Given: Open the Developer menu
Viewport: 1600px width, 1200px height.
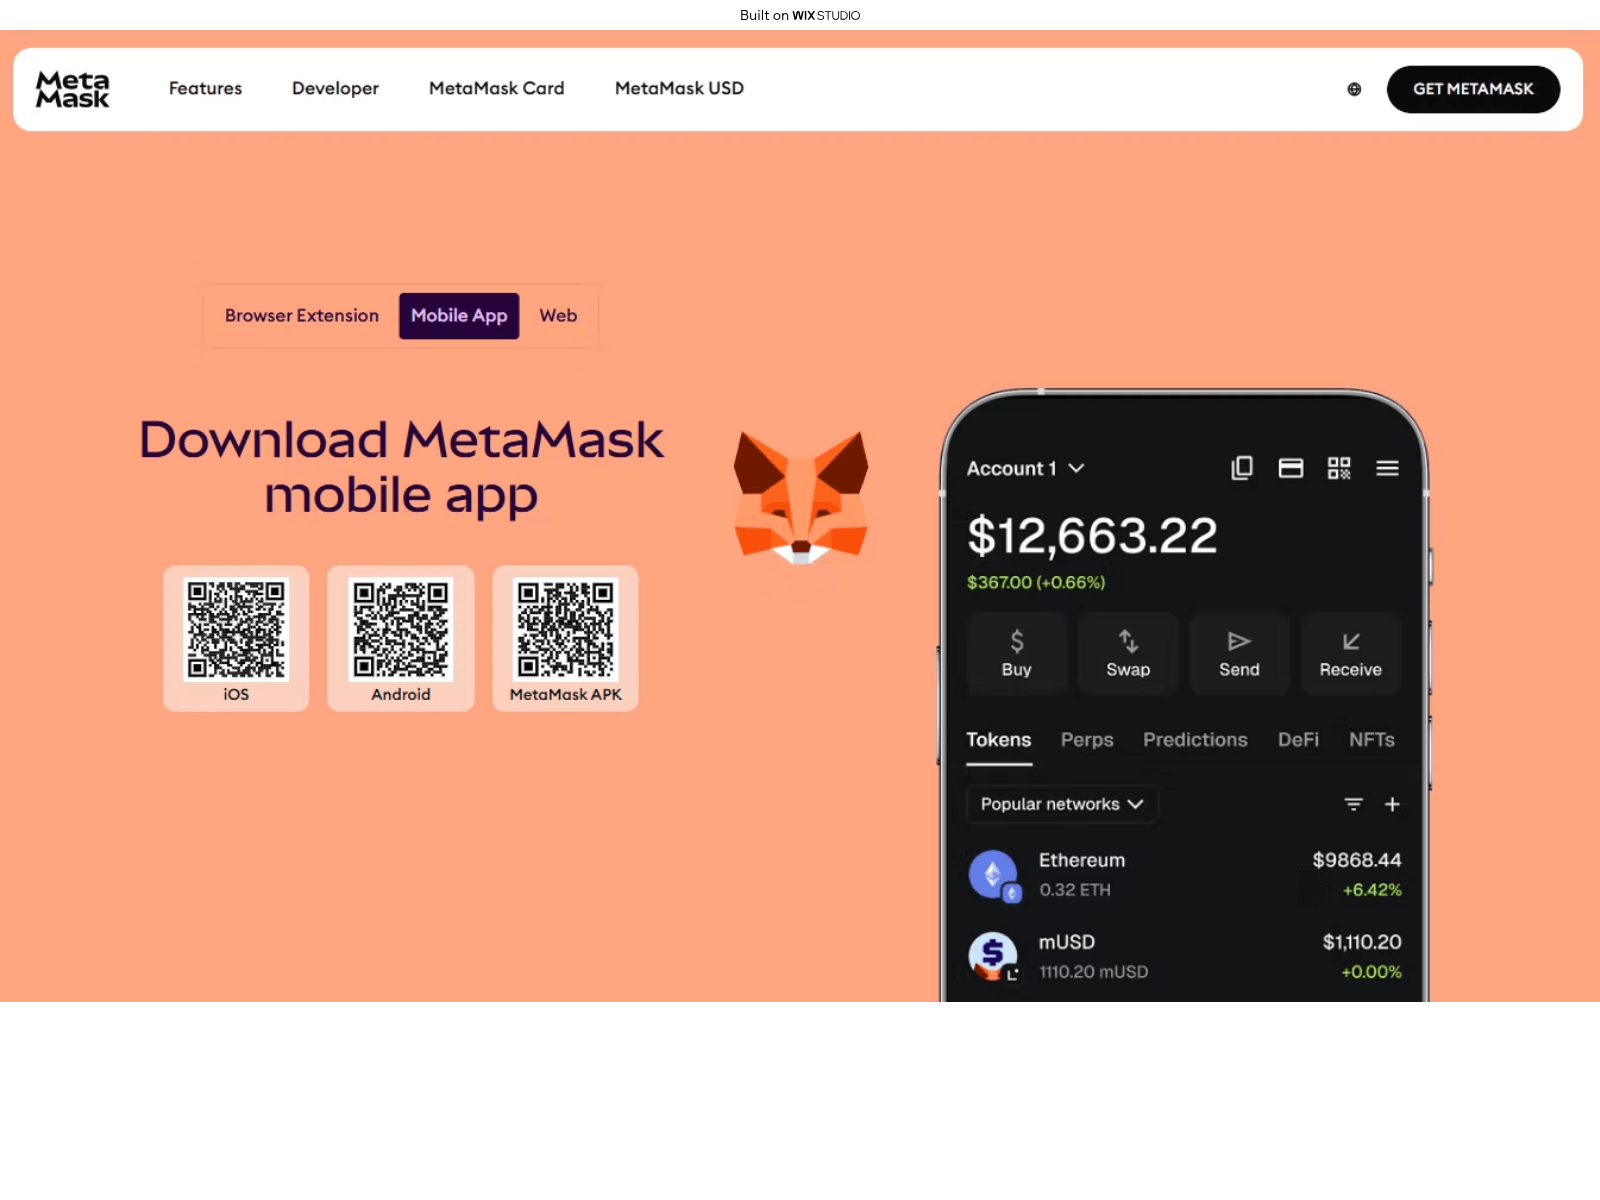Looking at the screenshot, I should (x=335, y=88).
